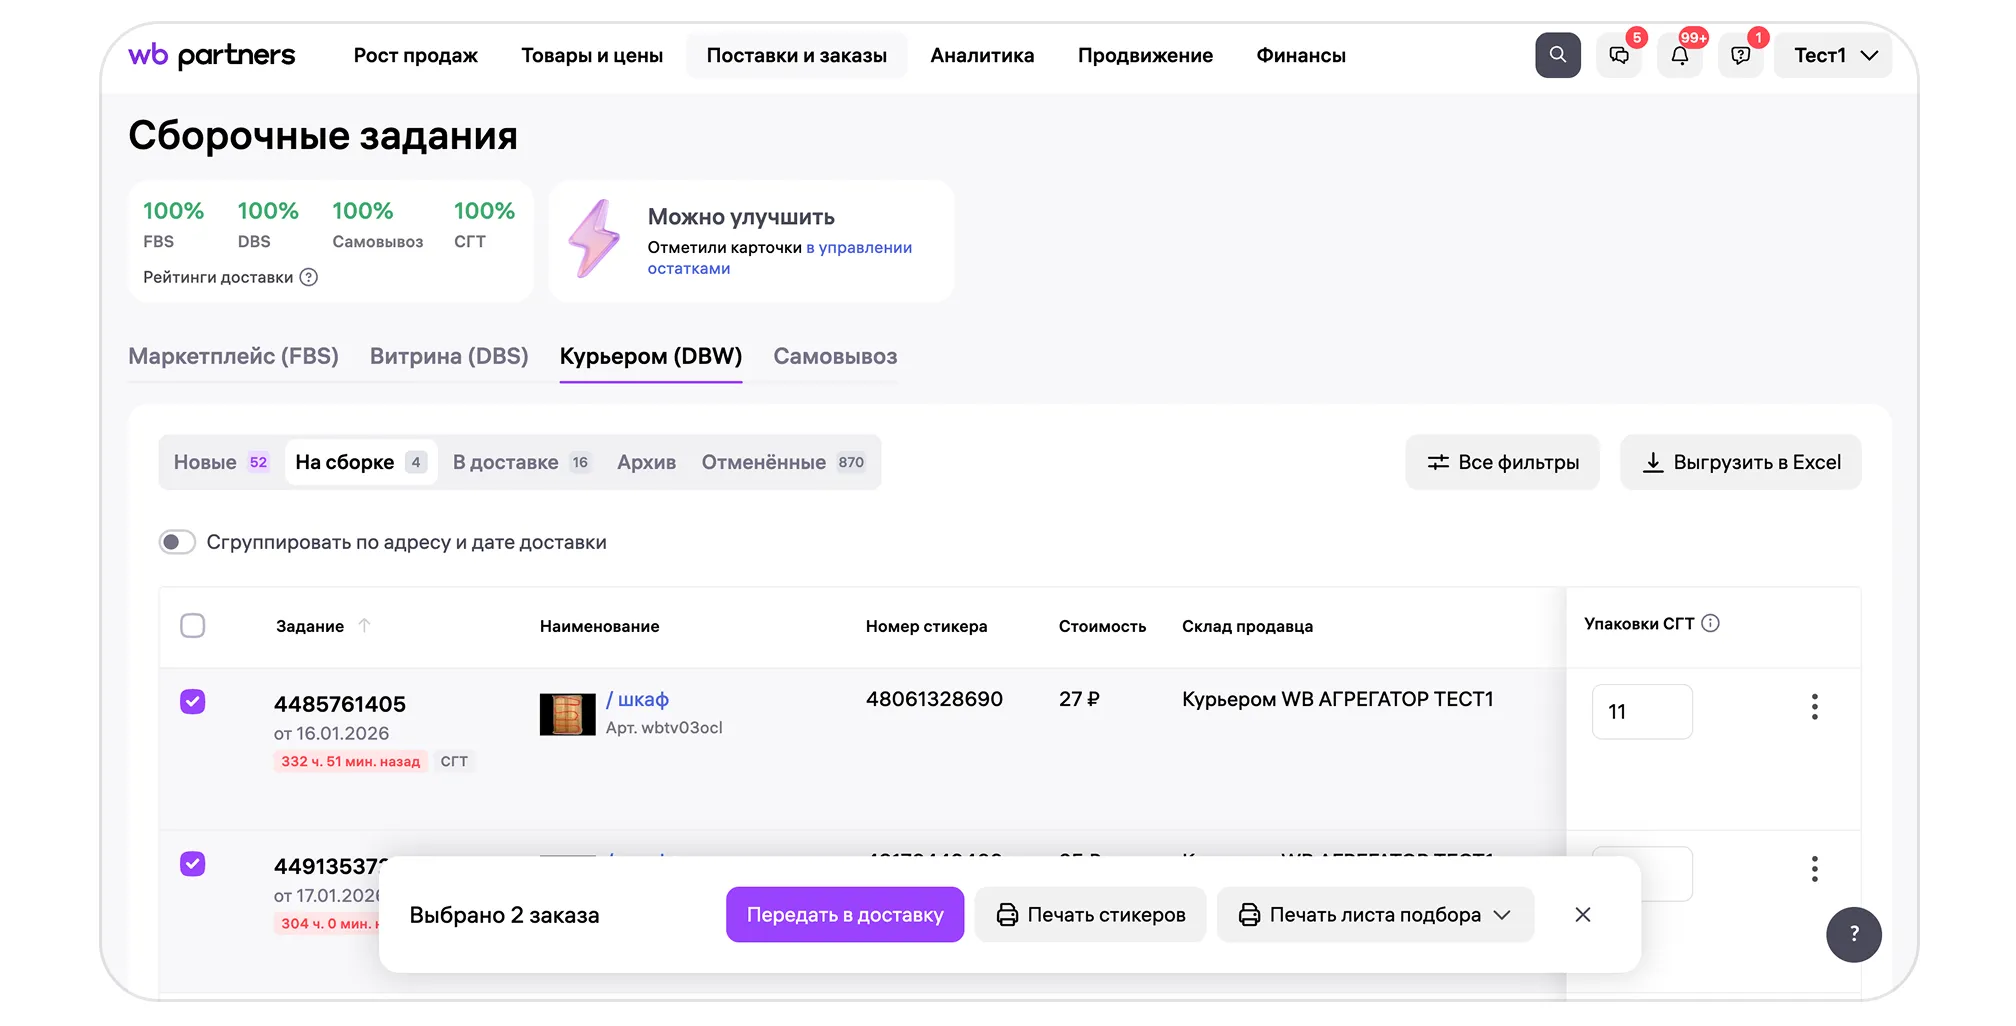Check the select-all checkbox in table header
2016x1026 pixels.
pyautogui.click(x=193, y=626)
